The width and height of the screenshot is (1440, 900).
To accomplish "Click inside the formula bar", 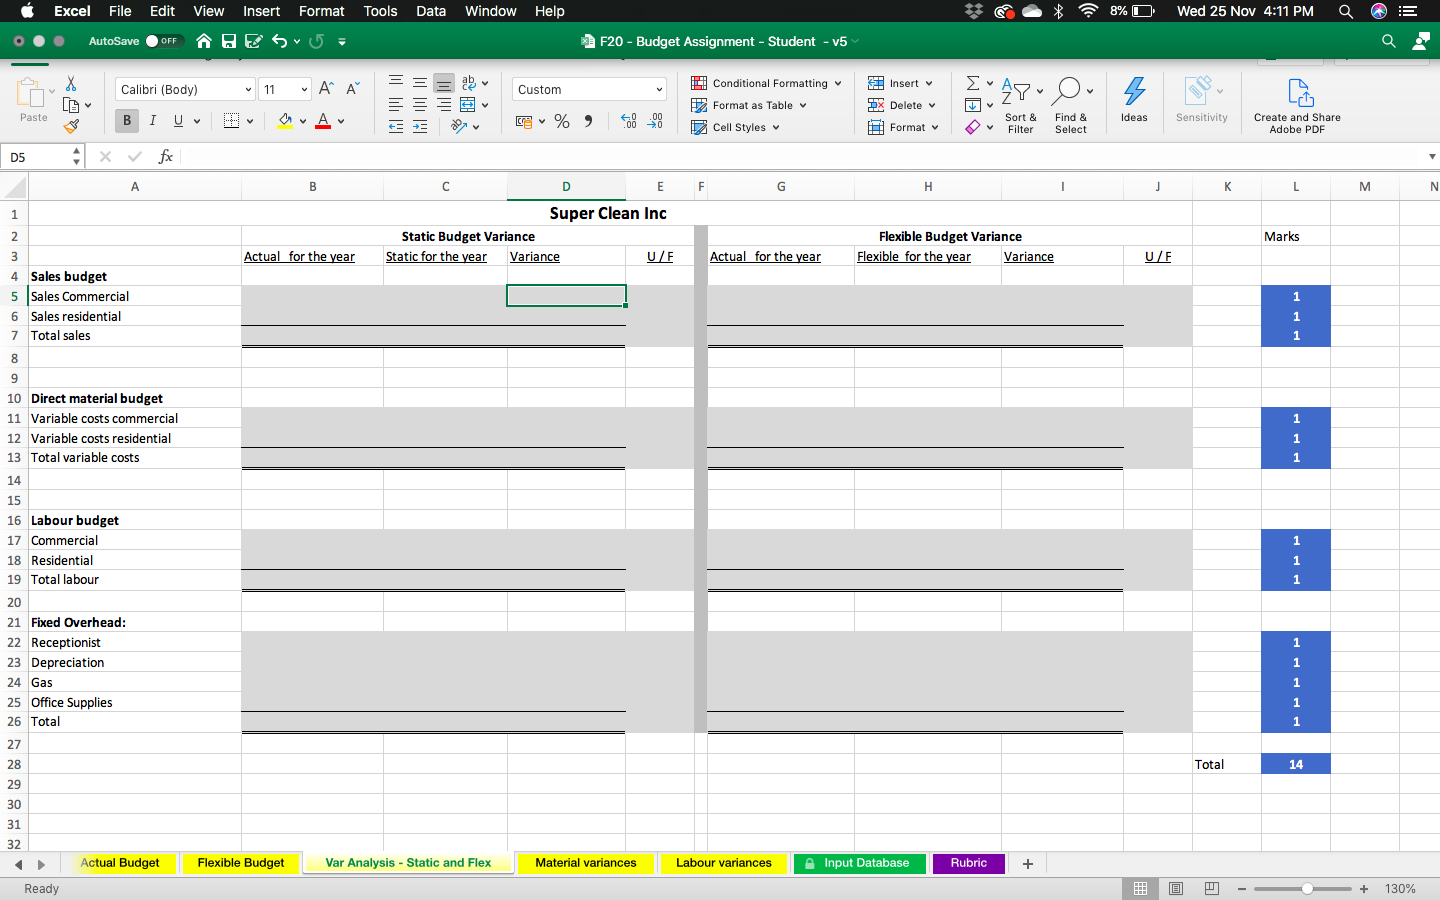I will point(600,156).
